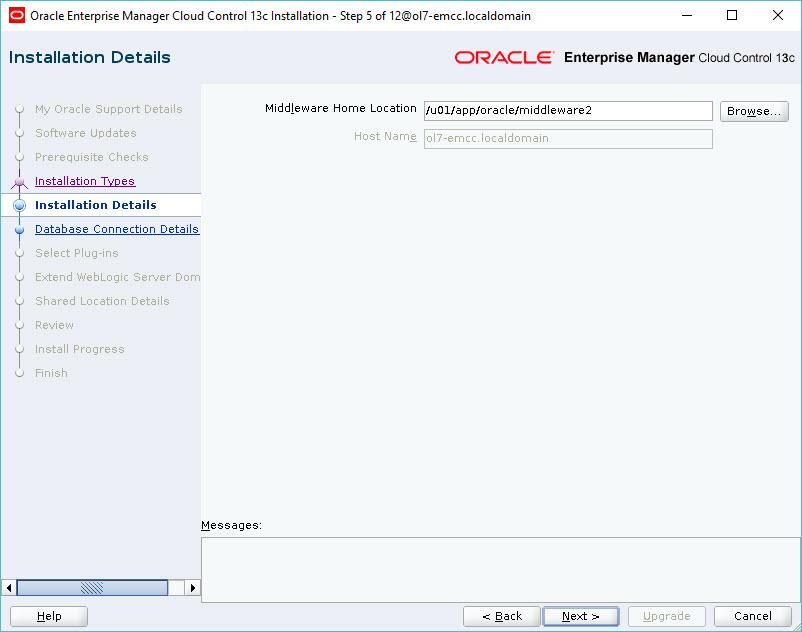The image size is (802, 632).
Task: Click the My Oracle Support Details step
Action: click(108, 109)
